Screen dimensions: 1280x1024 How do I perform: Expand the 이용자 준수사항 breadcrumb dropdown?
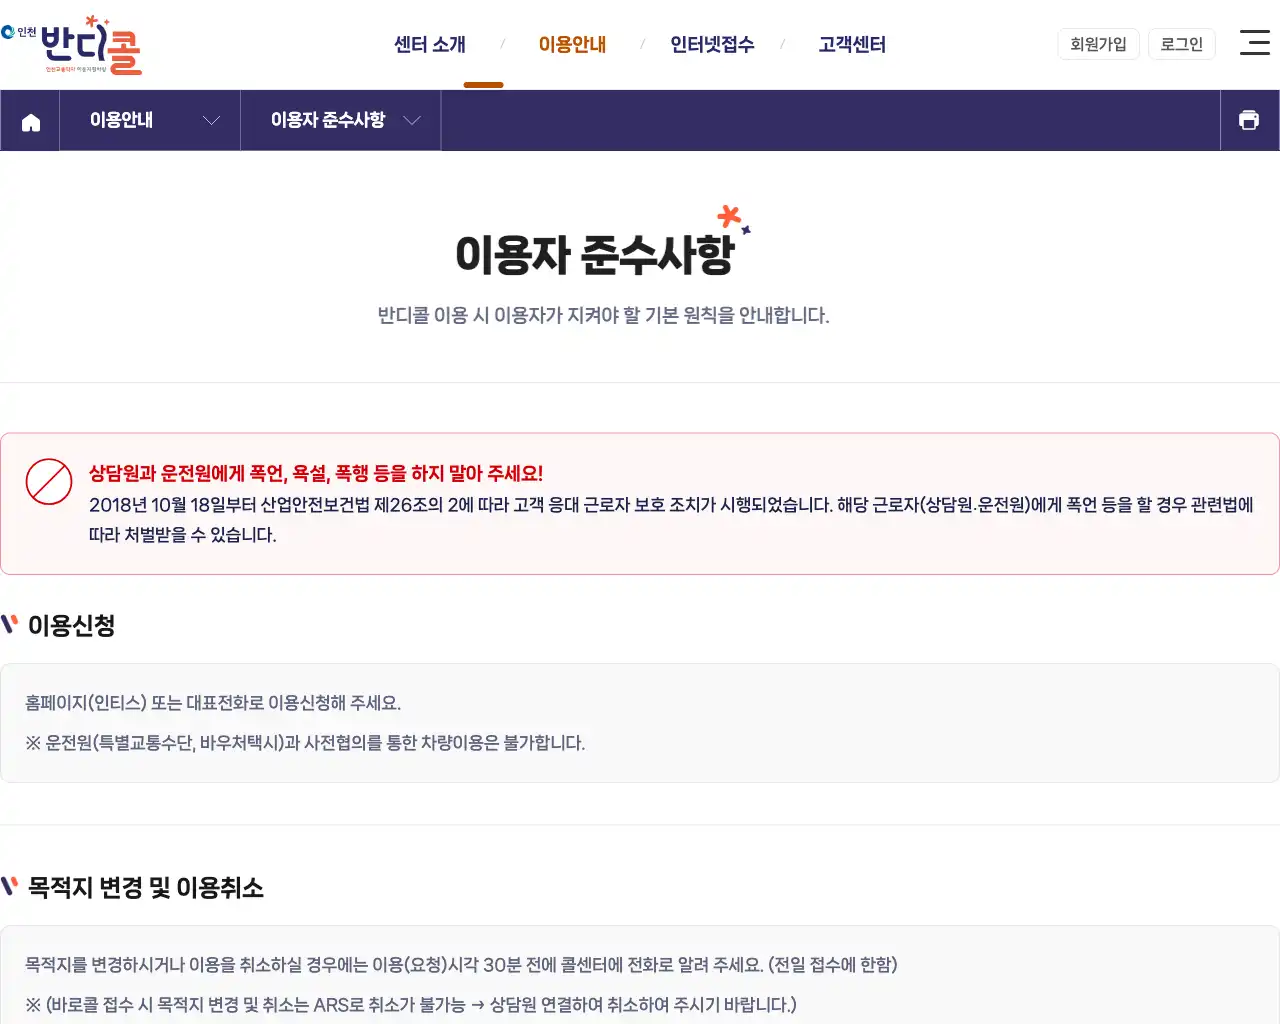[341, 120]
